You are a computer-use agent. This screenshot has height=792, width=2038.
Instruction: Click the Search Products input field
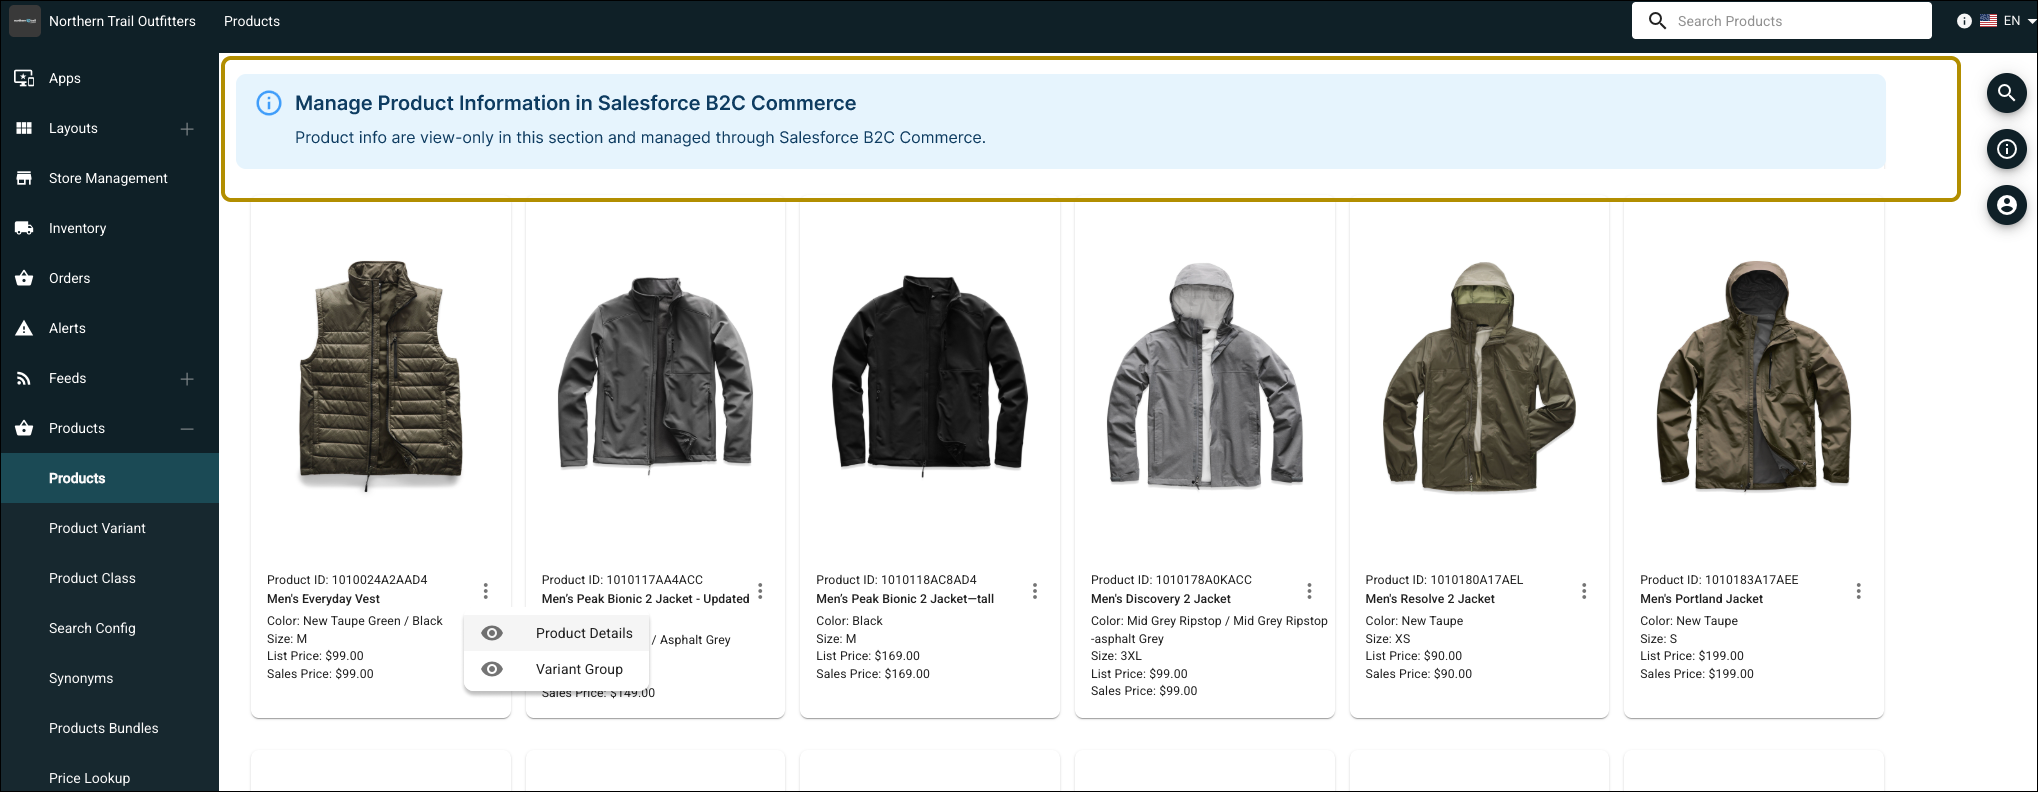pos(1781,21)
